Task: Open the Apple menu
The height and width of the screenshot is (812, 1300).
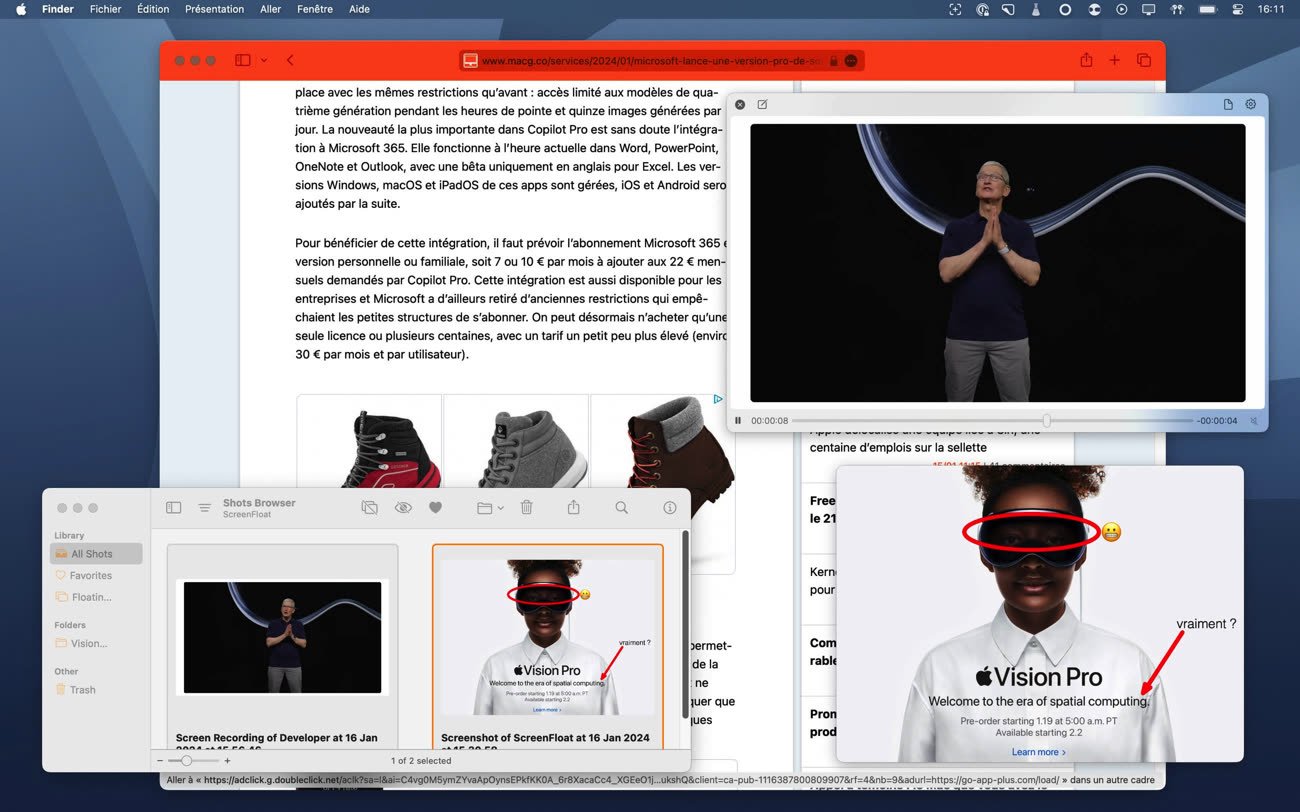Action: coord(21,9)
